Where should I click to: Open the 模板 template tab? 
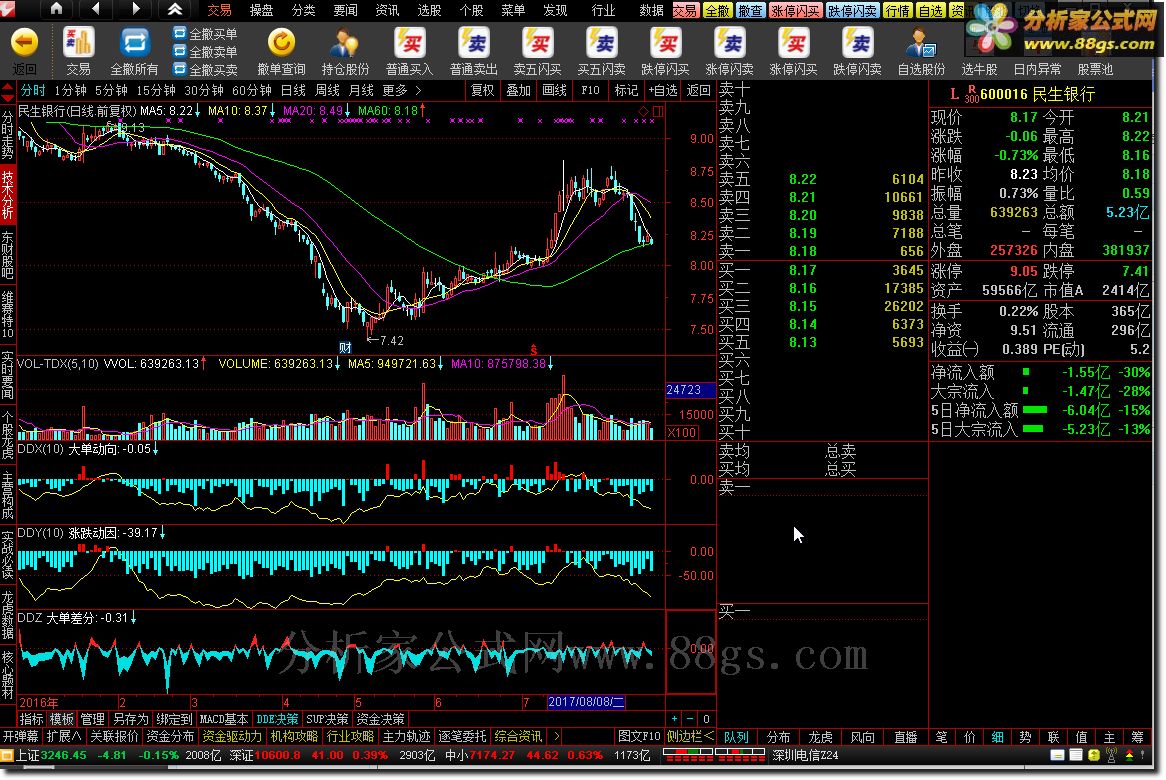point(62,719)
